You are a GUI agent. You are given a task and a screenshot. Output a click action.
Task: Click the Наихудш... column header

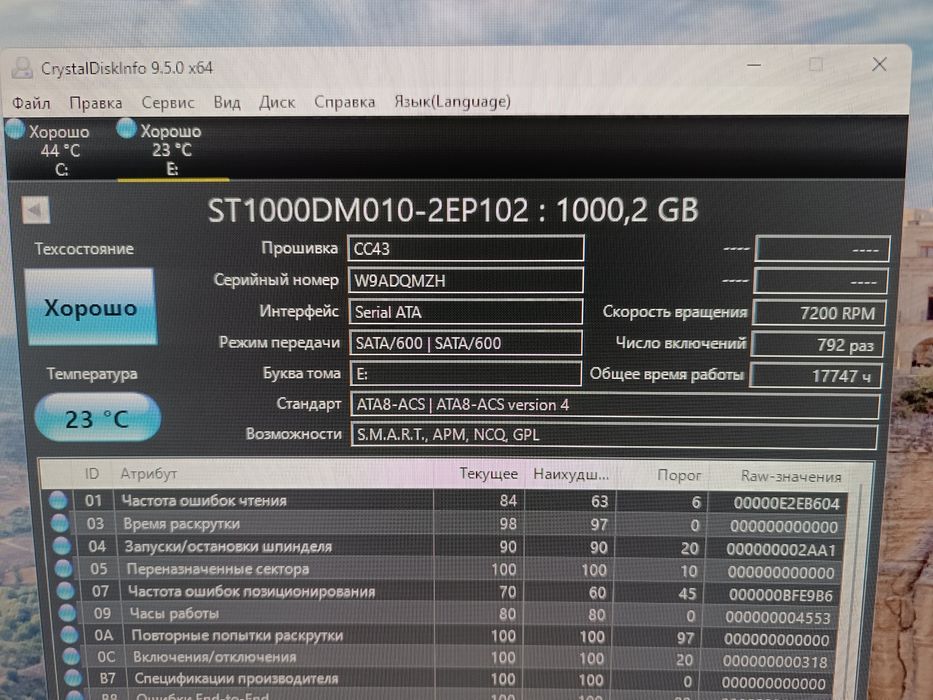(571, 475)
